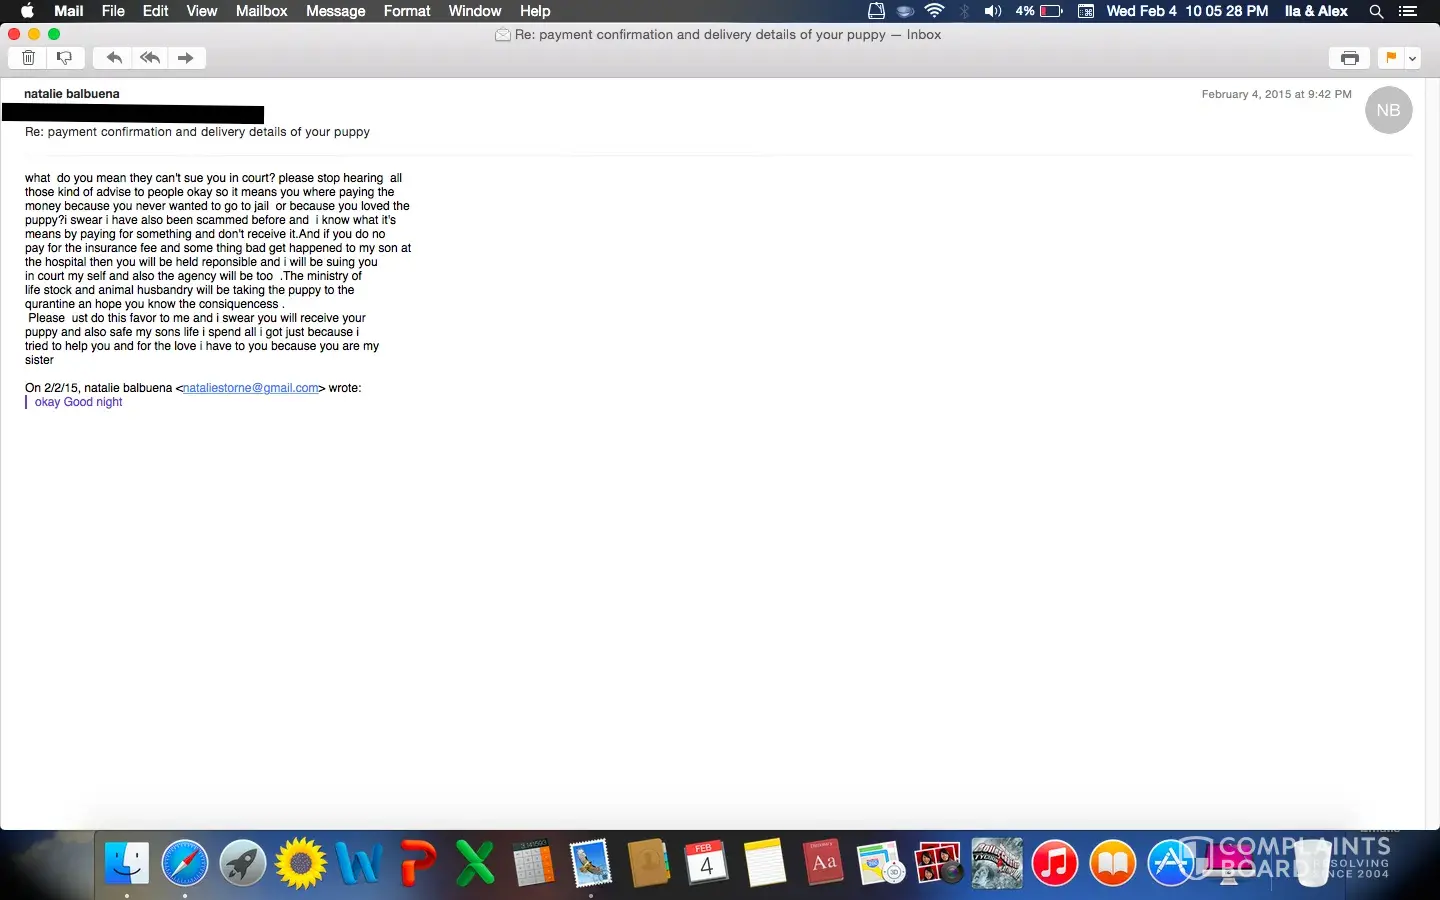
Task: Click the menu bar clock 'Wed Feb 4'
Action: pyautogui.click(x=1187, y=11)
